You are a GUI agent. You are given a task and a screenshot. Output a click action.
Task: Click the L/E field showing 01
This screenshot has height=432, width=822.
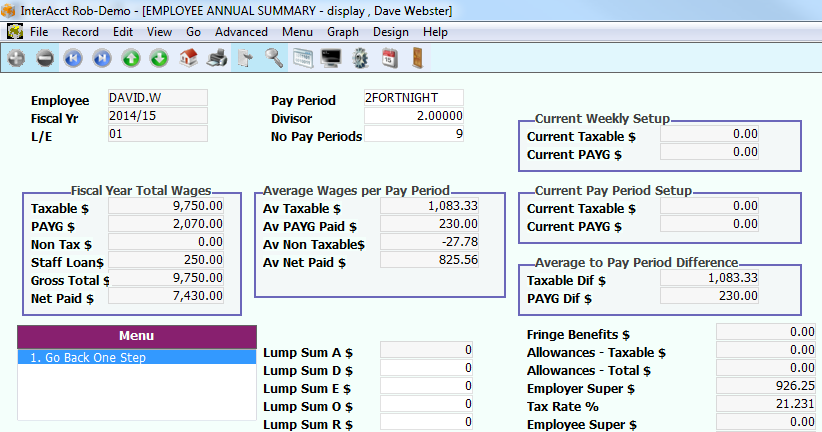pyautogui.click(x=158, y=134)
